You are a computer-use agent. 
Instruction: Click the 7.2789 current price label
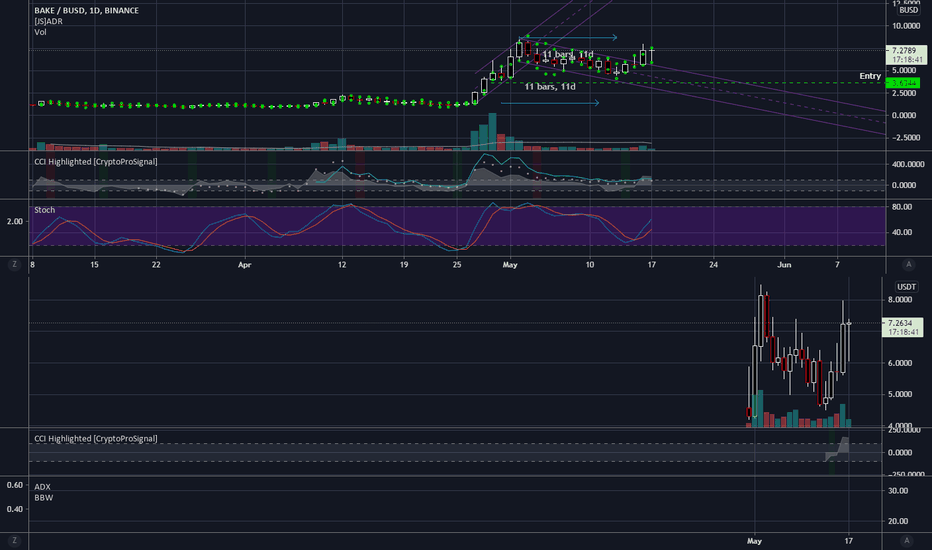pyautogui.click(x=905, y=55)
